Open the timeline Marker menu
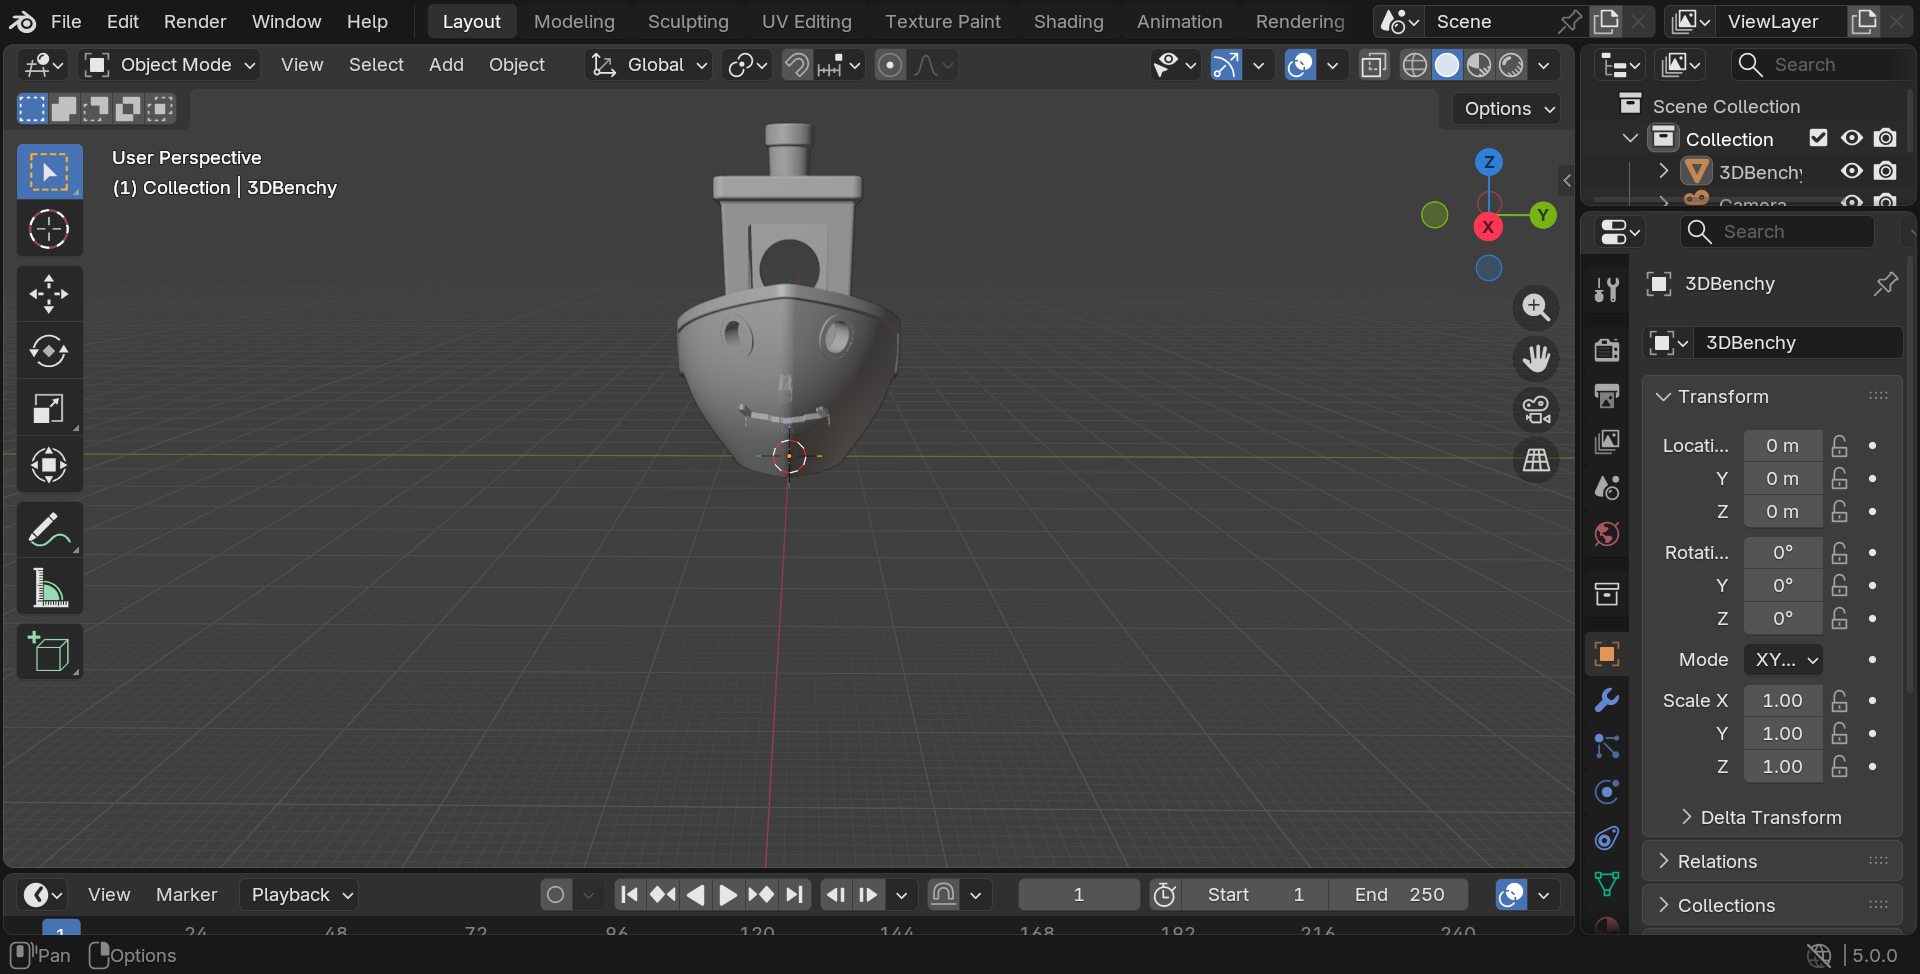This screenshot has width=1920, height=974. tap(186, 895)
